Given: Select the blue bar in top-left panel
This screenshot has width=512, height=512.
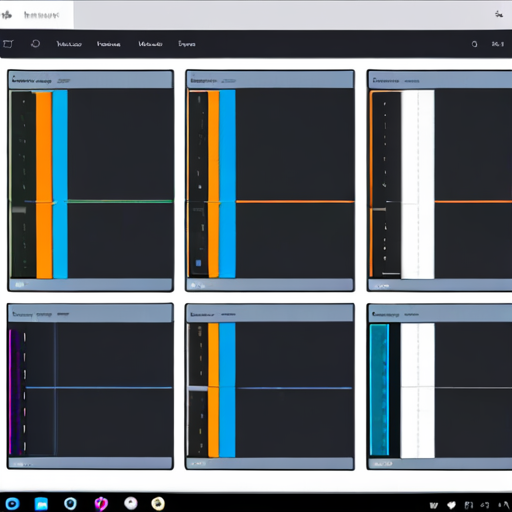Looking at the screenshot, I should coord(60,184).
